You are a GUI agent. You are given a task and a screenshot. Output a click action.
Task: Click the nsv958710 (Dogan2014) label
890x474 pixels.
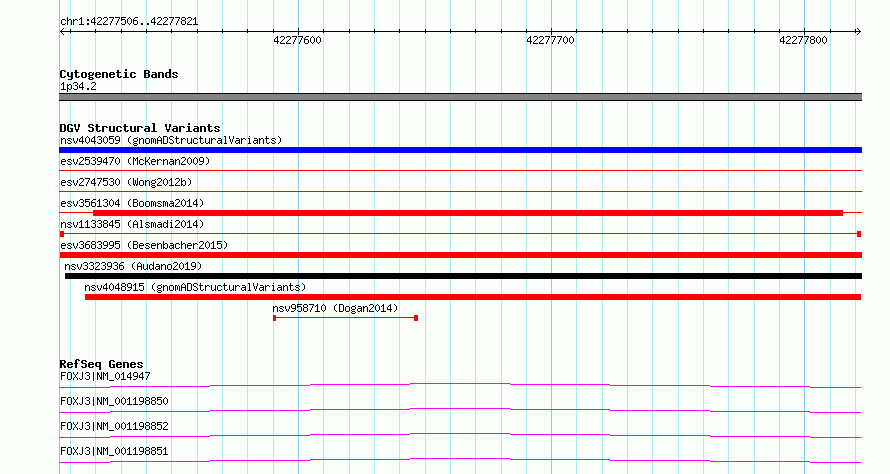tap(335, 308)
